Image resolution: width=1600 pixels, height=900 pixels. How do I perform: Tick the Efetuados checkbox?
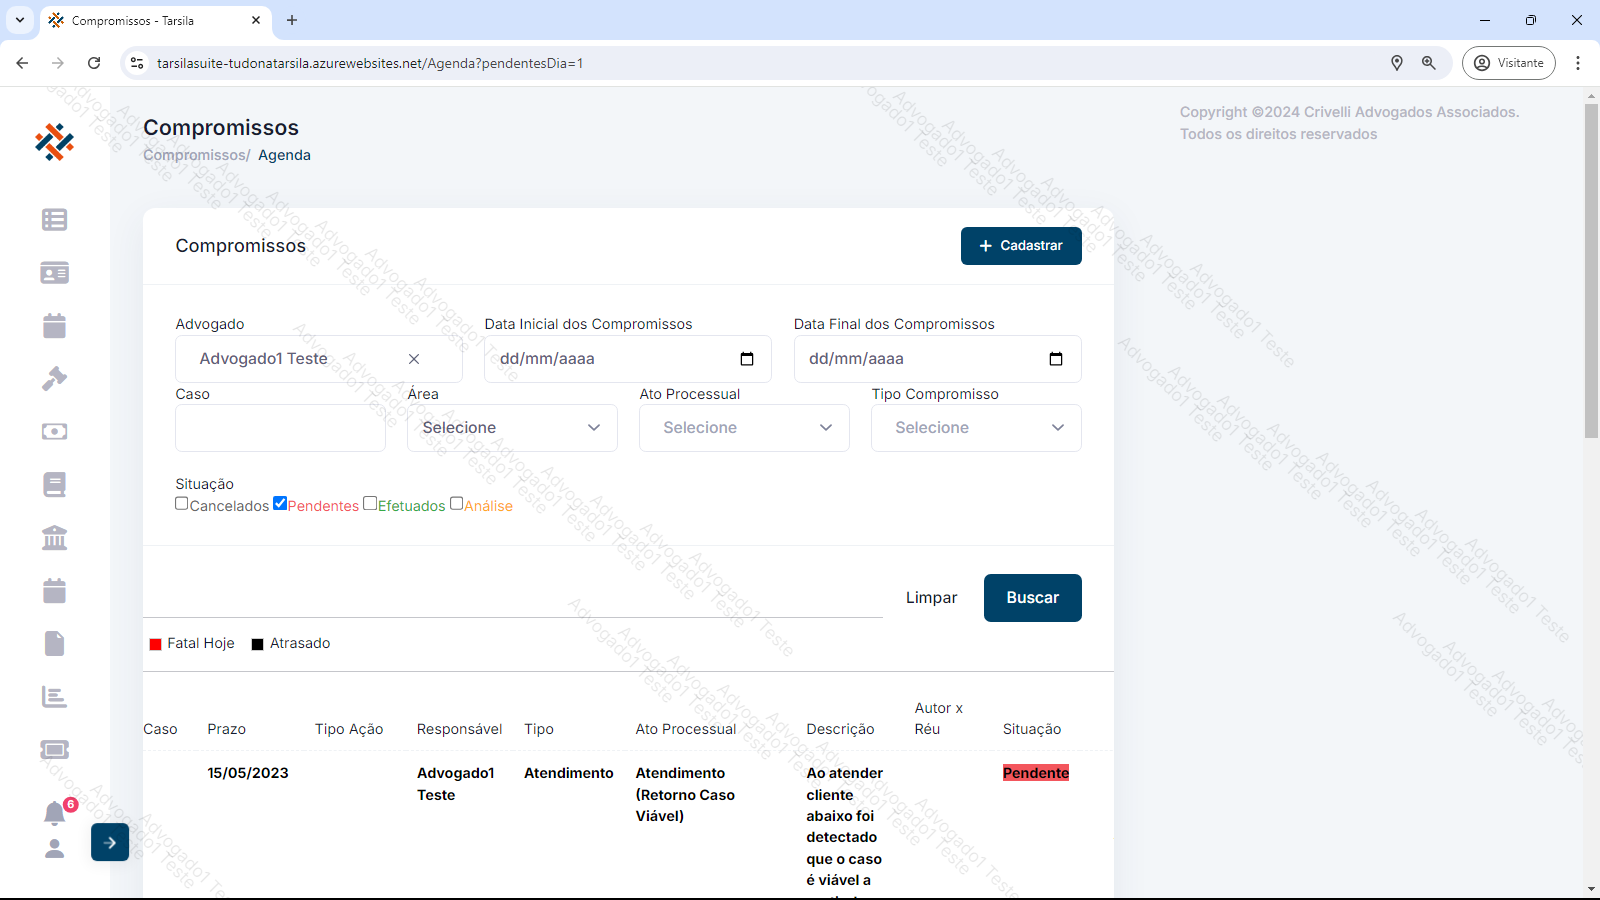coord(370,504)
